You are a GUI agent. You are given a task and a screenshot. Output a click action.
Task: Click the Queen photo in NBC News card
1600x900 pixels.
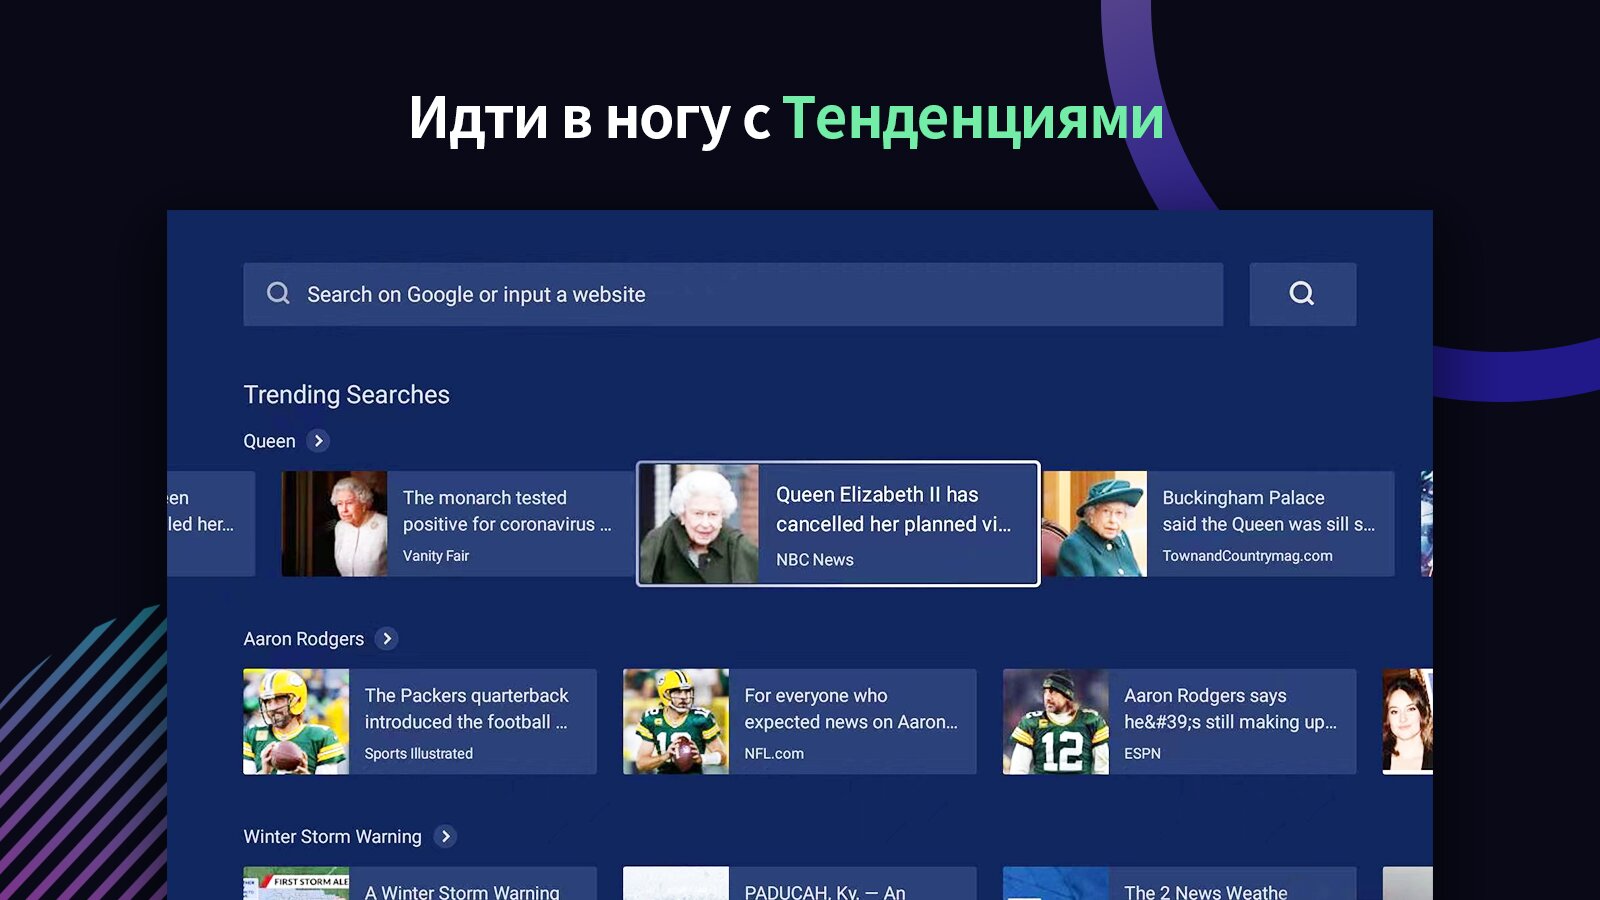(699, 524)
